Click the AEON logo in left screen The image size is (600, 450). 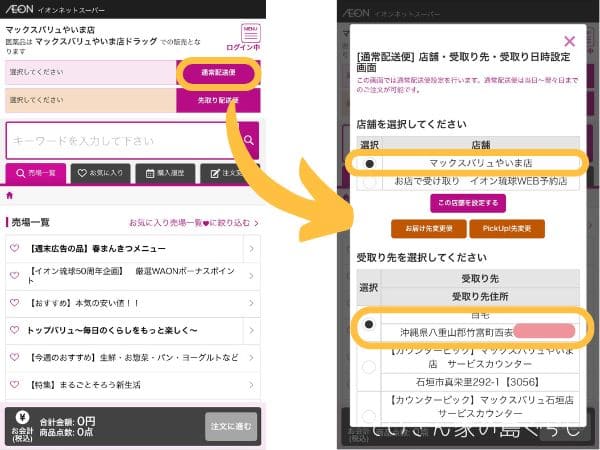(19, 9)
